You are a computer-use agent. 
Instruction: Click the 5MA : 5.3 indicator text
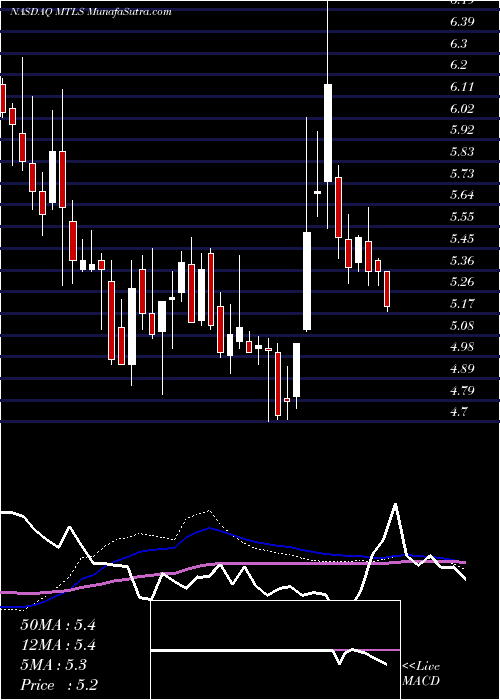point(54,665)
